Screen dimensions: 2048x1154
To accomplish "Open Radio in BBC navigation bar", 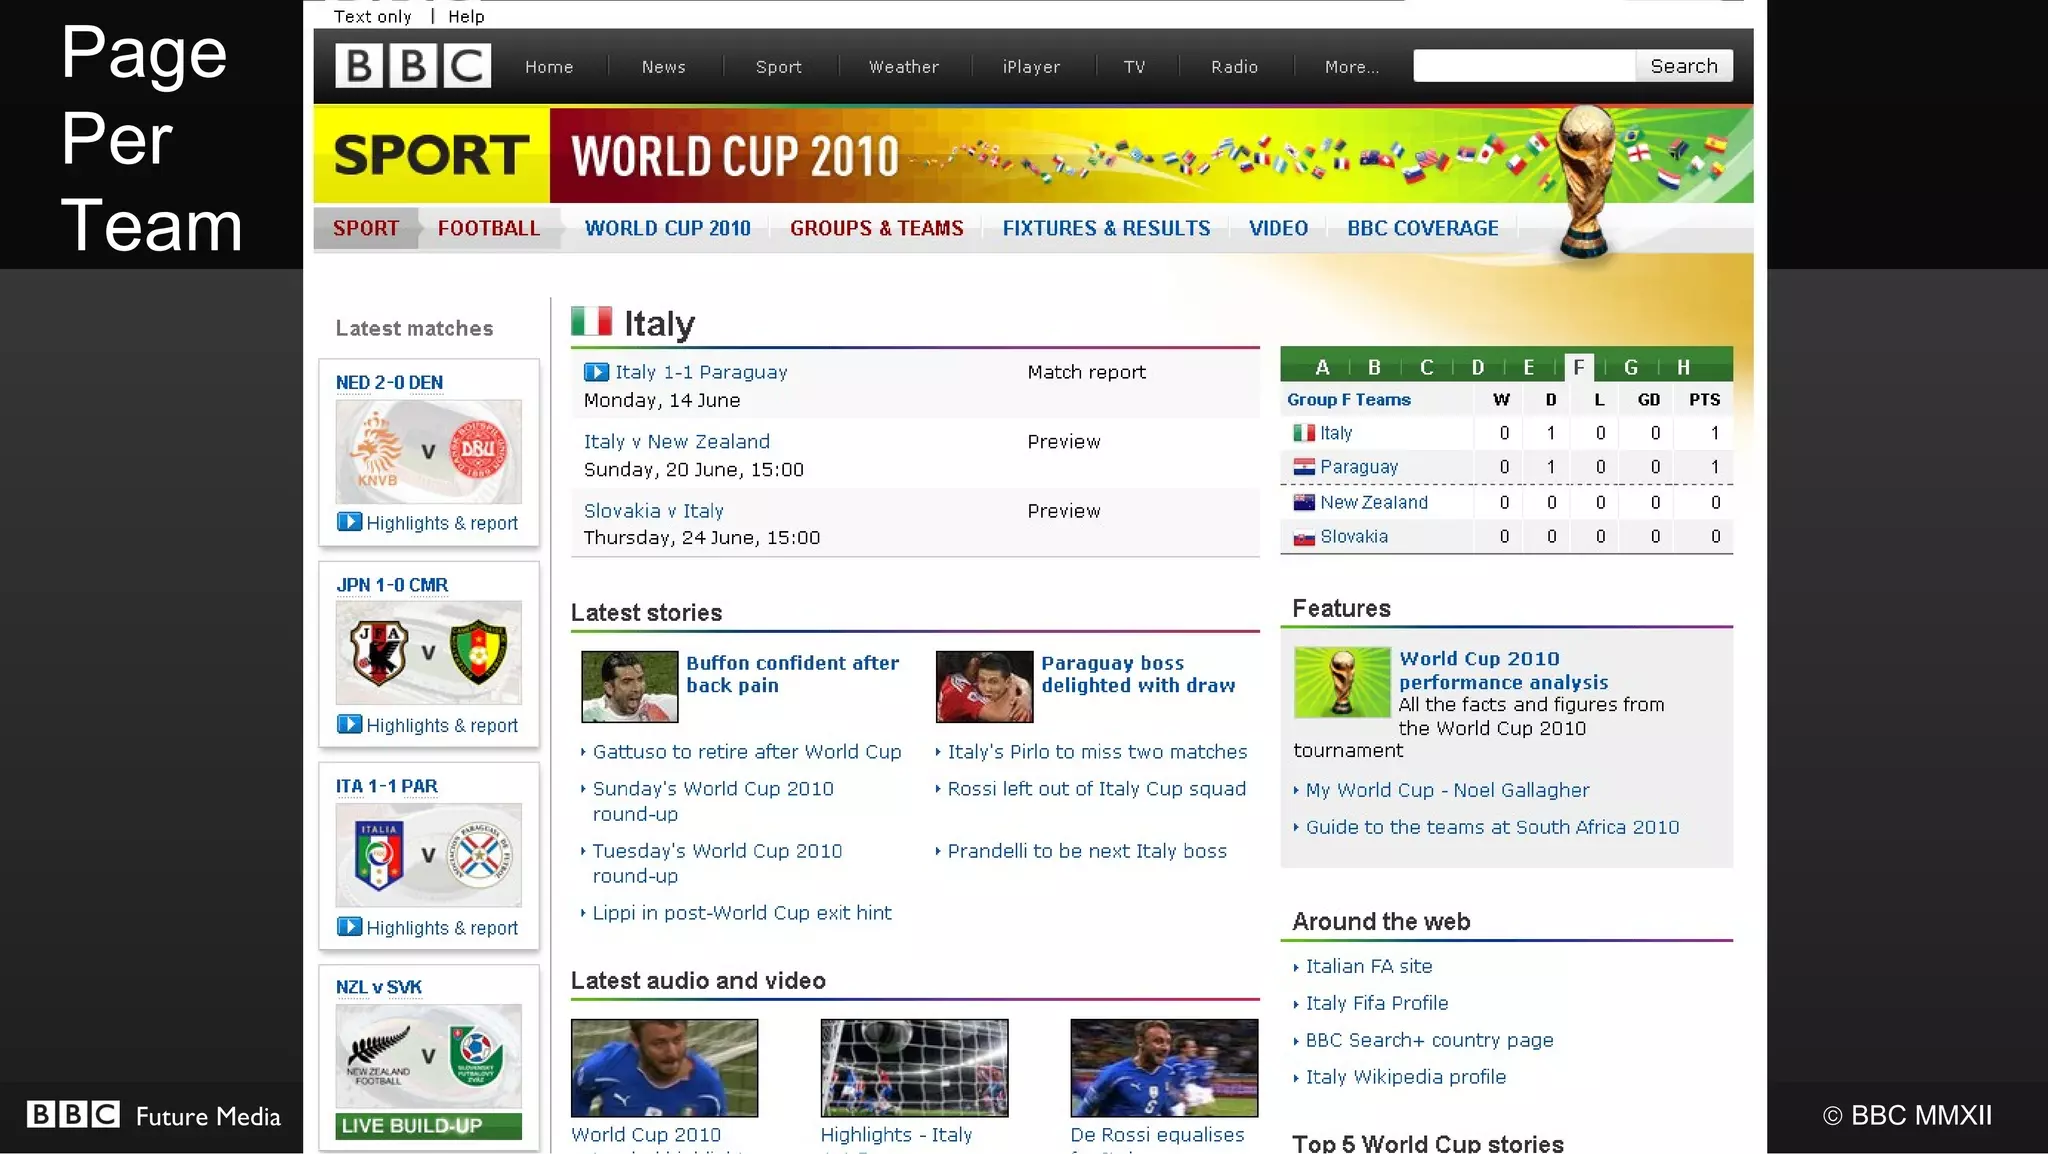I will pyautogui.click(x=1234, y=67).
